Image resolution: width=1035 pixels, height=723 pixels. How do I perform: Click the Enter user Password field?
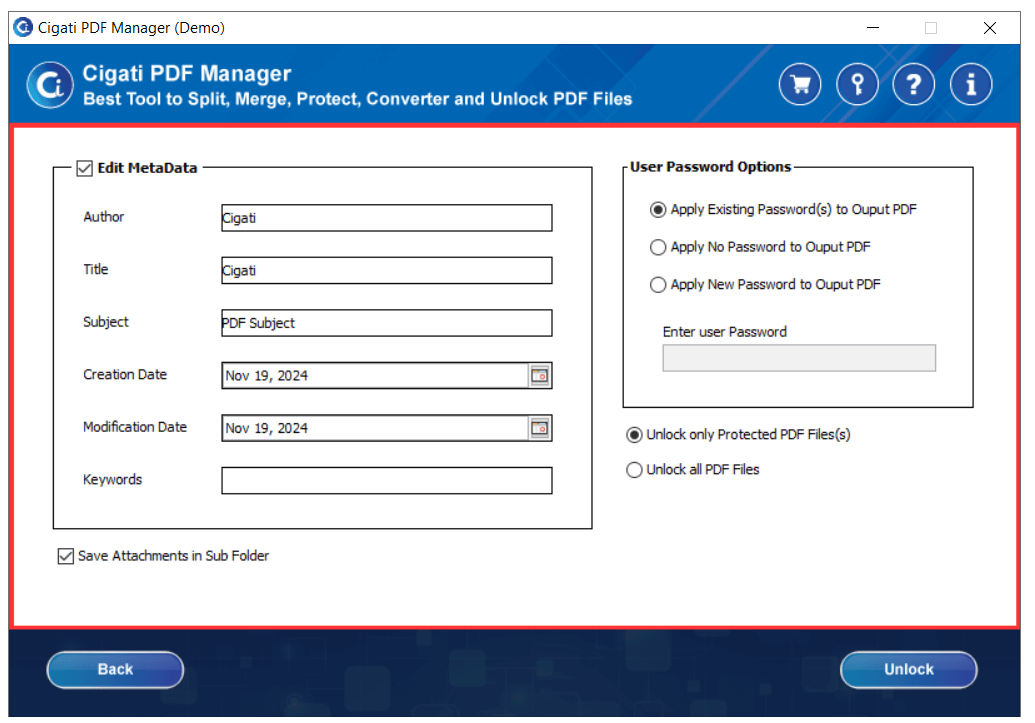coord(799,358)
